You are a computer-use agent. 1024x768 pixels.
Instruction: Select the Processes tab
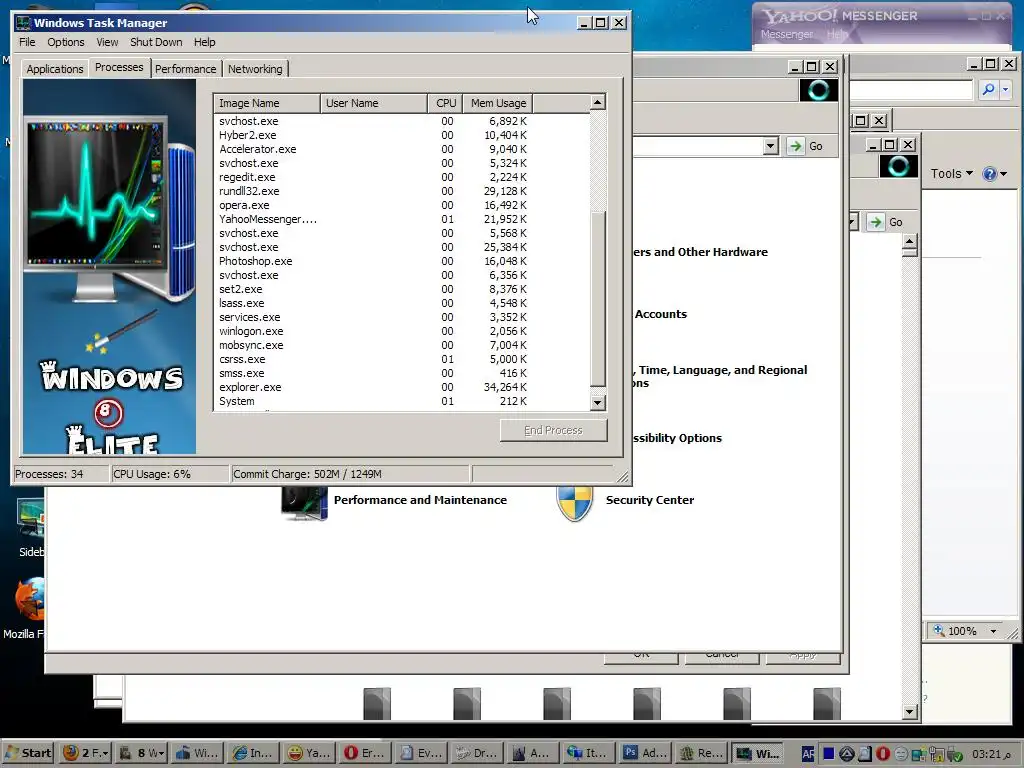[119, 67]
